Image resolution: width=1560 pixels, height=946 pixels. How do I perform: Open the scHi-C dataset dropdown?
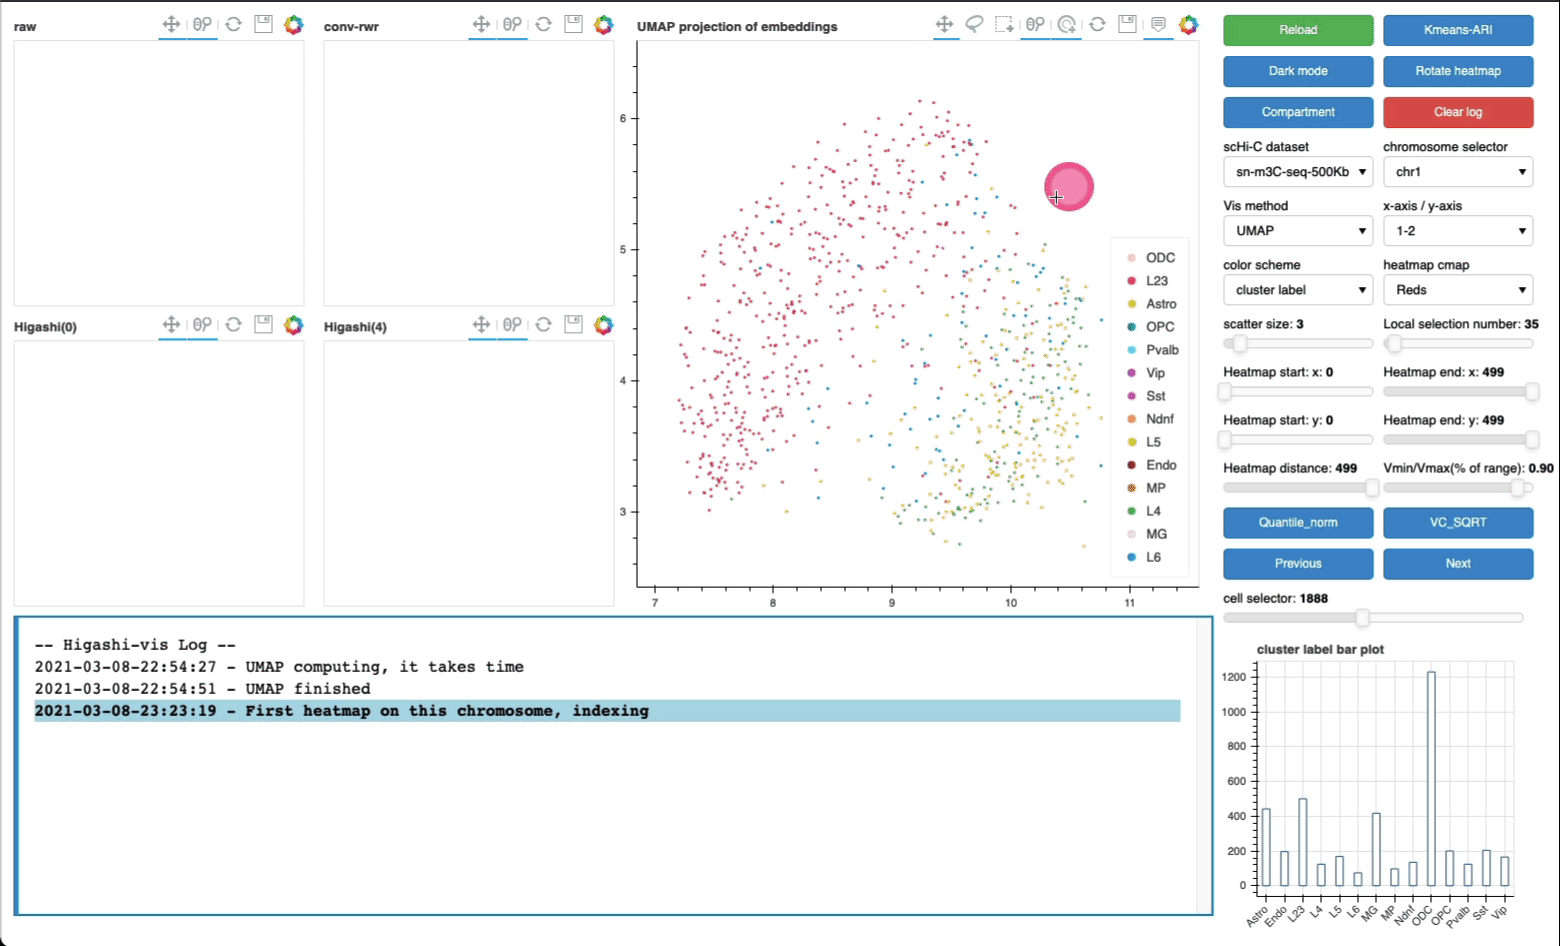click(1297, 172)
